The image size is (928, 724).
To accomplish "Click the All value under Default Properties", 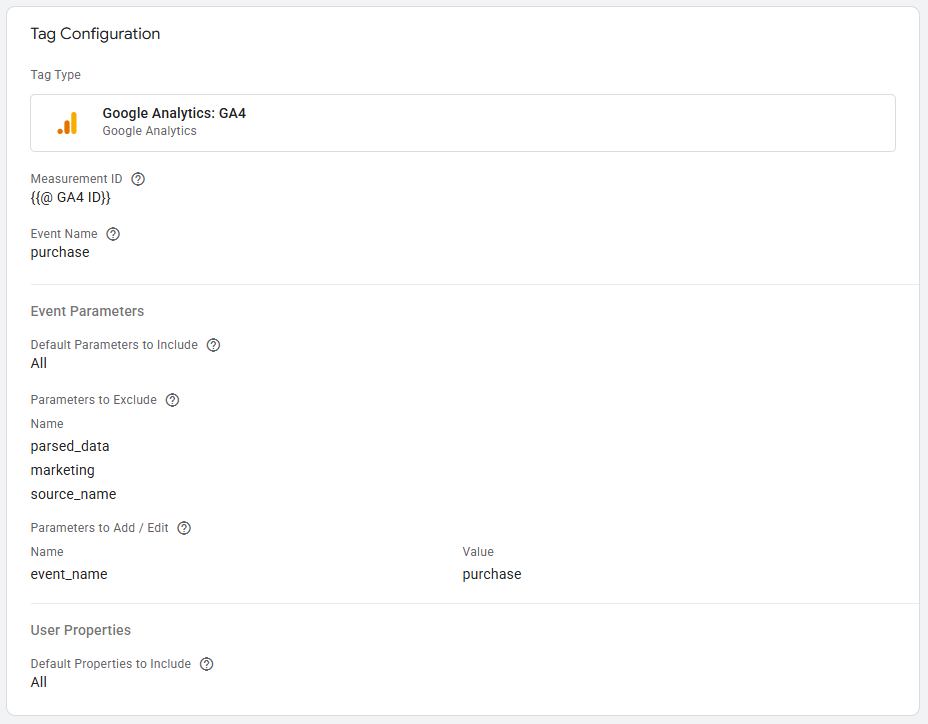I will click(39, 682).
